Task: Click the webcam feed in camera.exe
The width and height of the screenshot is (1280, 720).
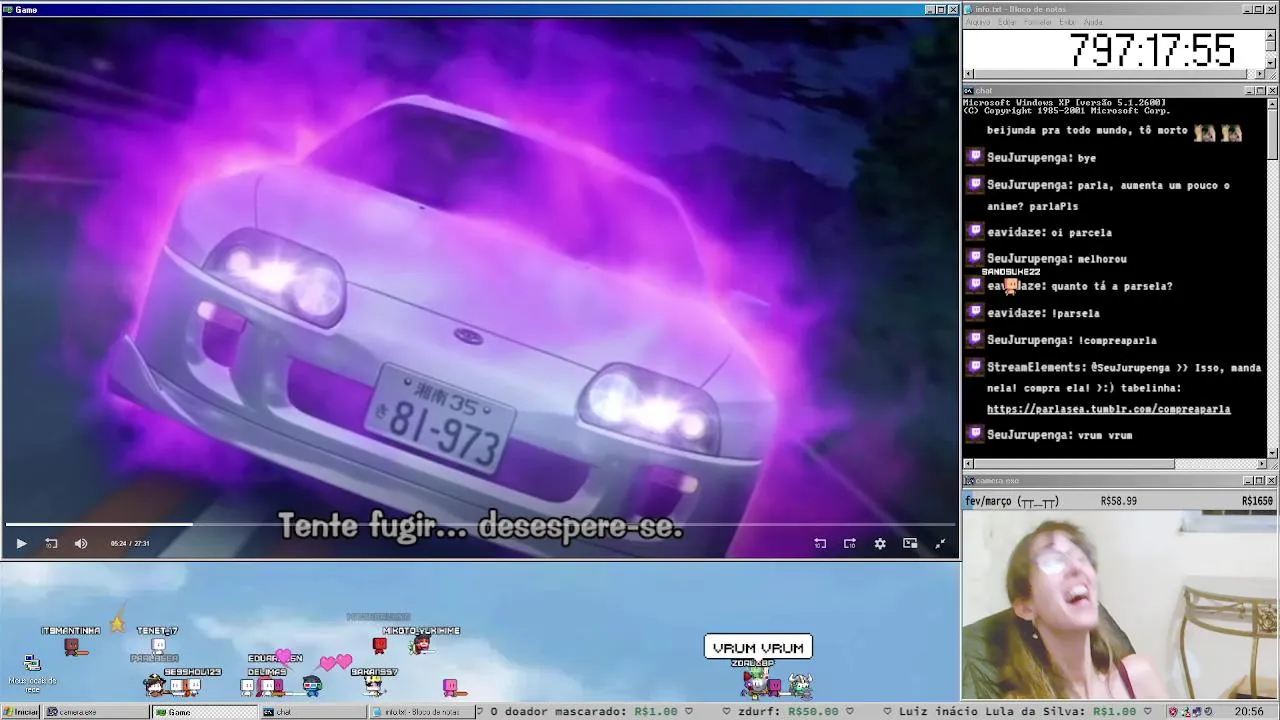Action: (1119, 605)
